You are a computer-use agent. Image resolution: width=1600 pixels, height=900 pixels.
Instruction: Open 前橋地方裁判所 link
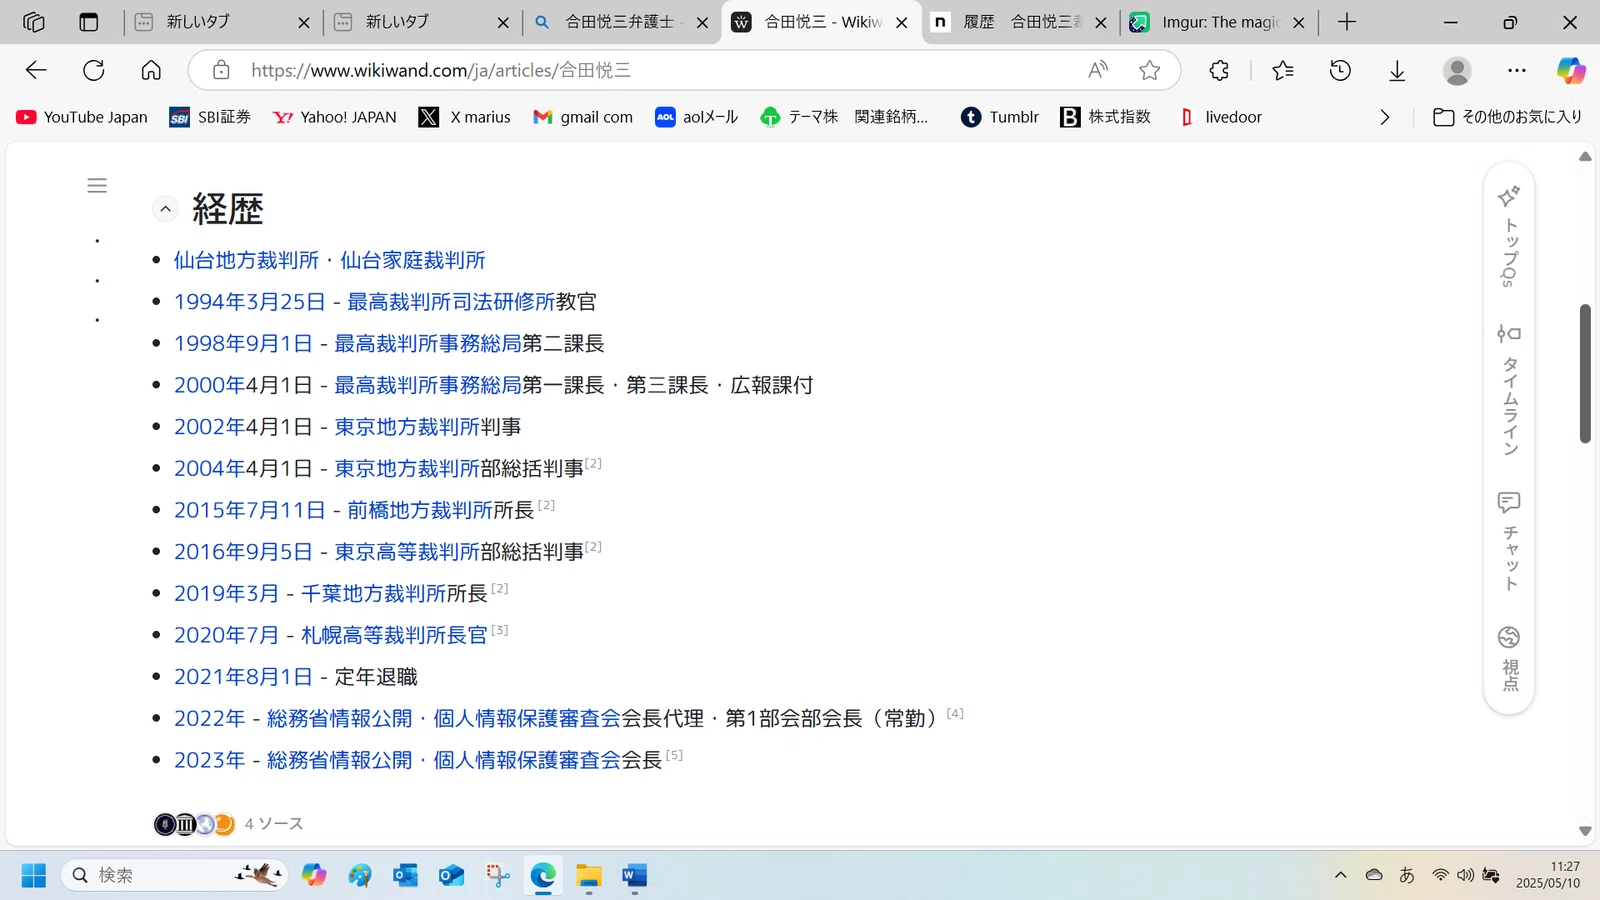pyautogui.click(x=420, y=510)
